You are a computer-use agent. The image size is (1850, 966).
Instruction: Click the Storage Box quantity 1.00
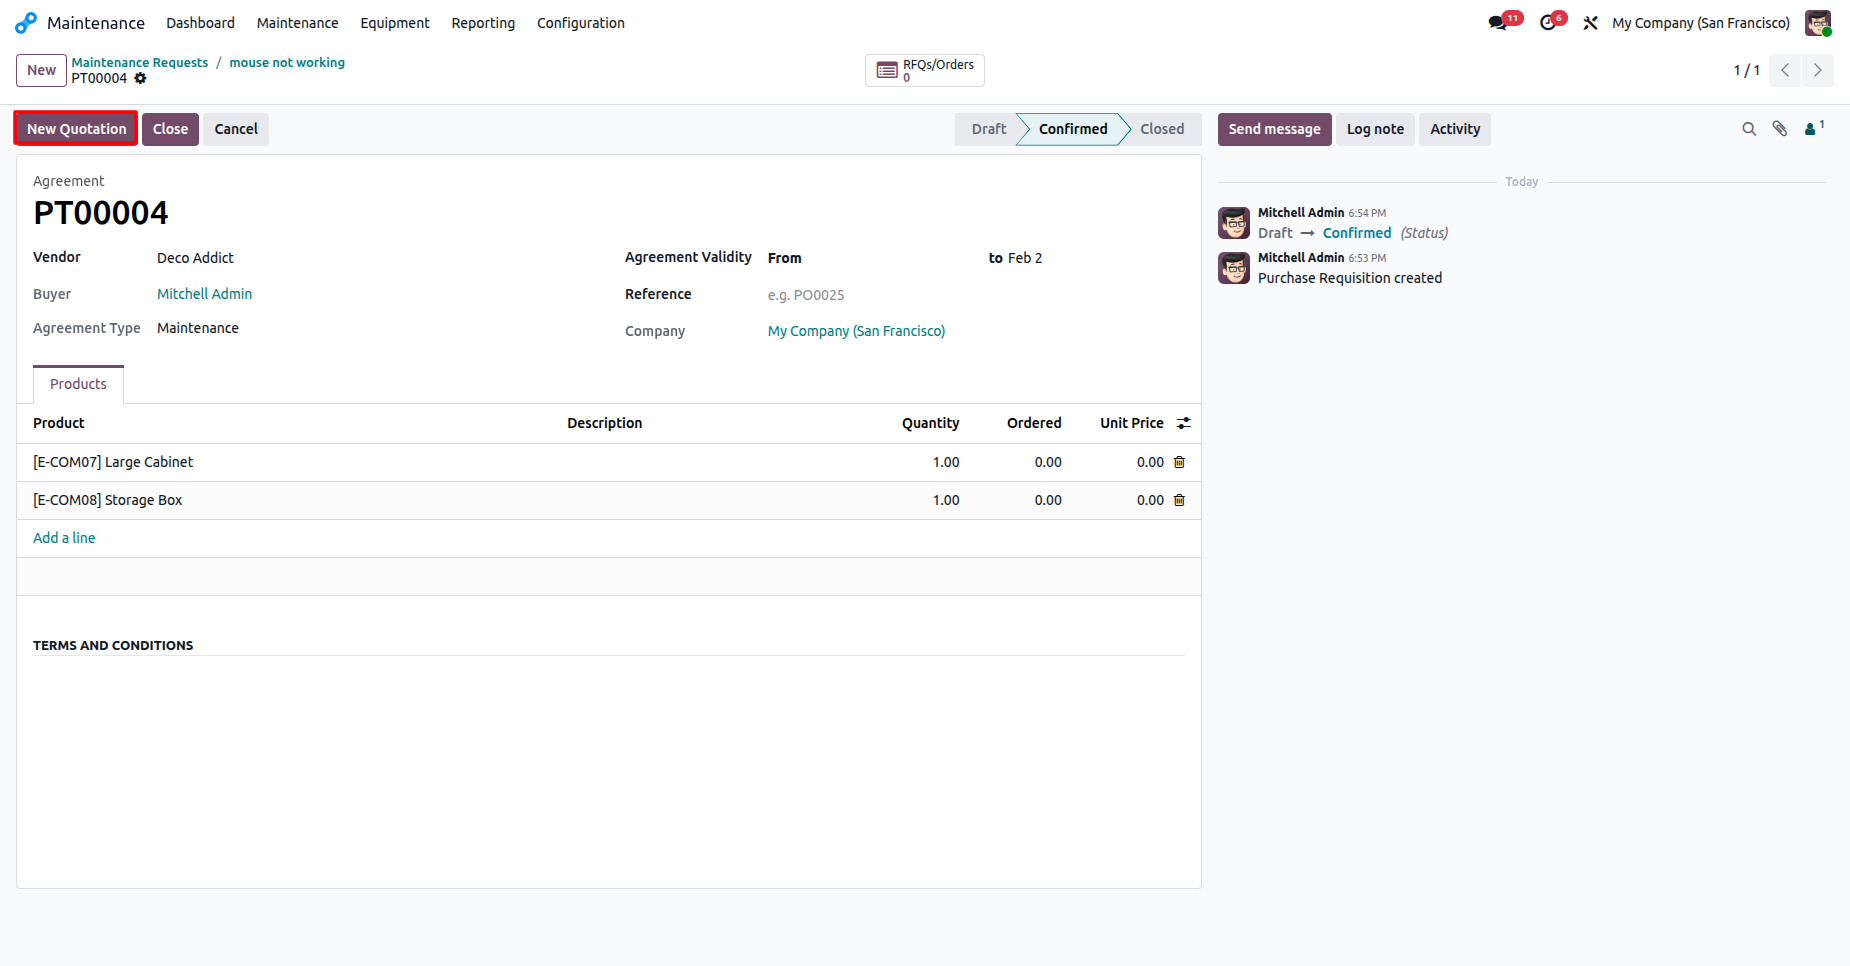pos(946,500)
